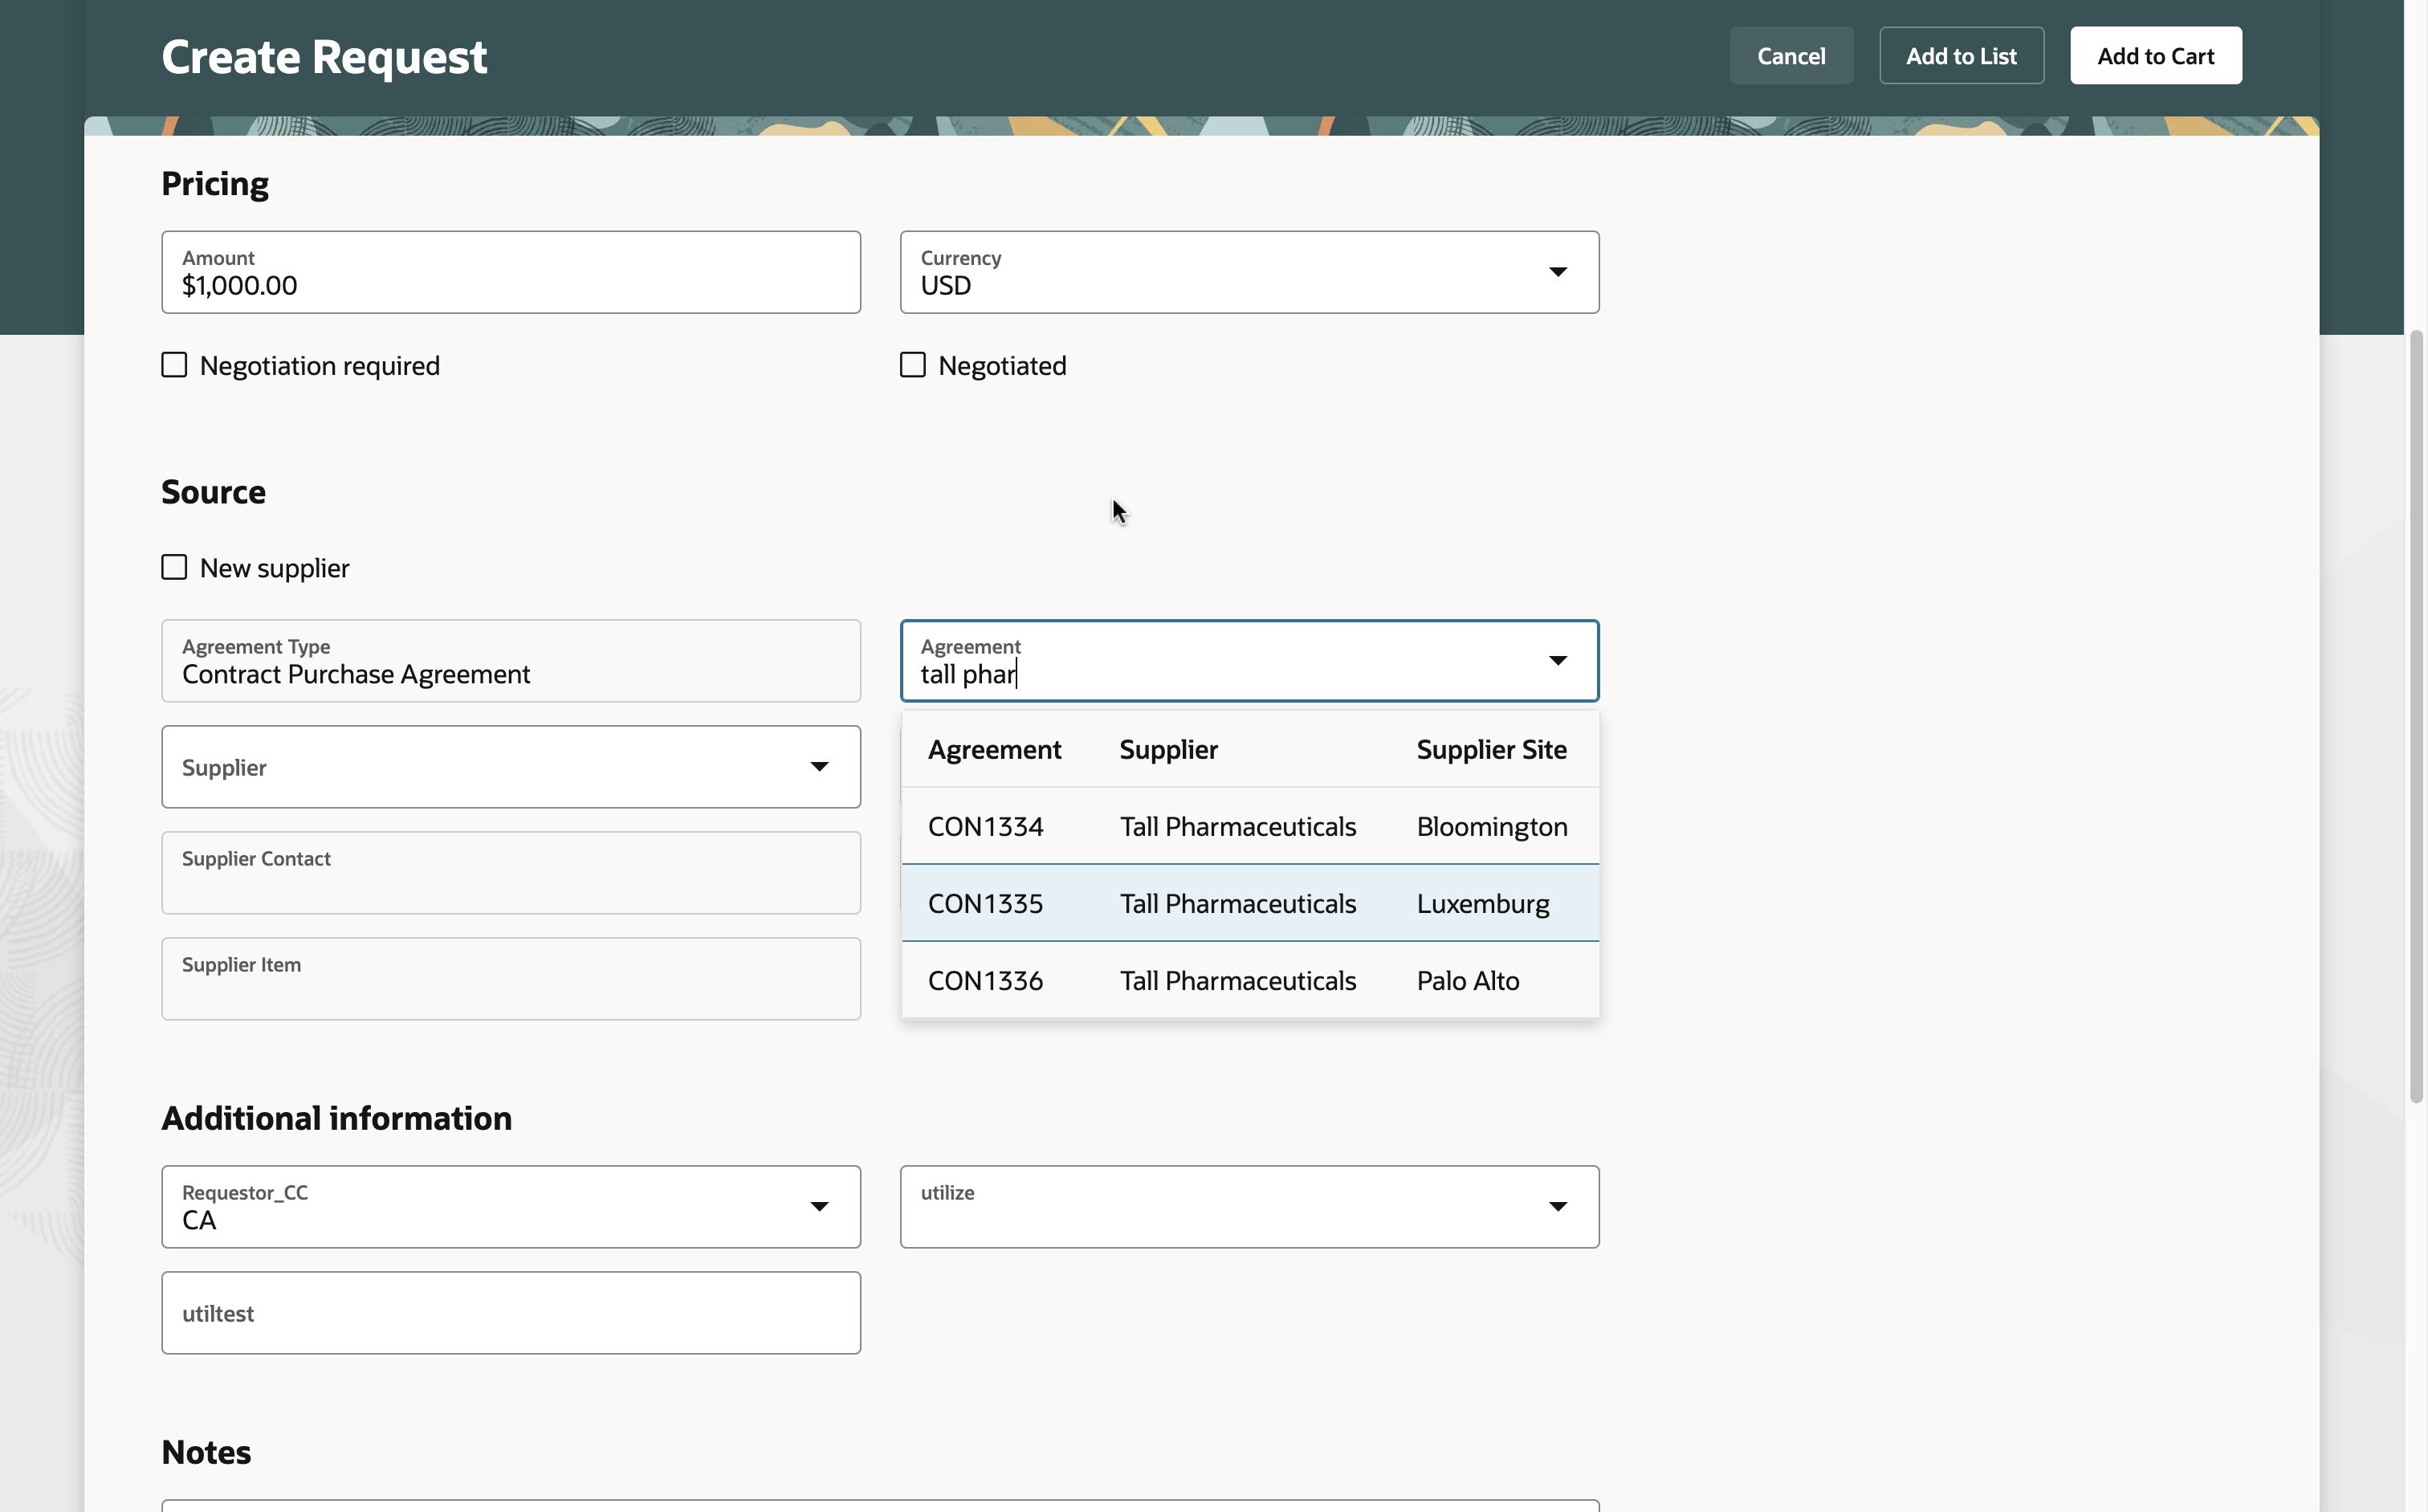The height and width of the screenshot is (1512, 2428).
Task: Collapse the Agreement dropdown arrow
Action: (x=1557, y=660)
